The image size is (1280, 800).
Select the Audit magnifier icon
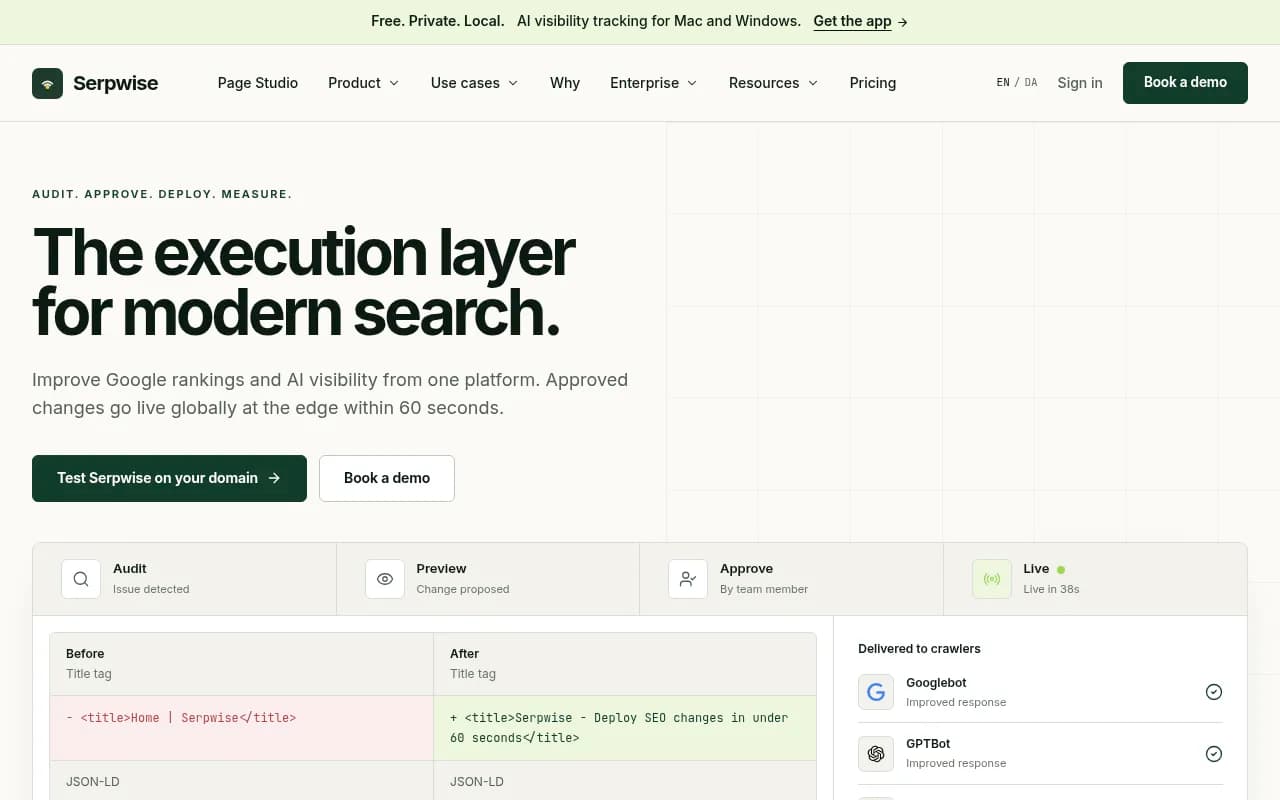click(81, 579)
